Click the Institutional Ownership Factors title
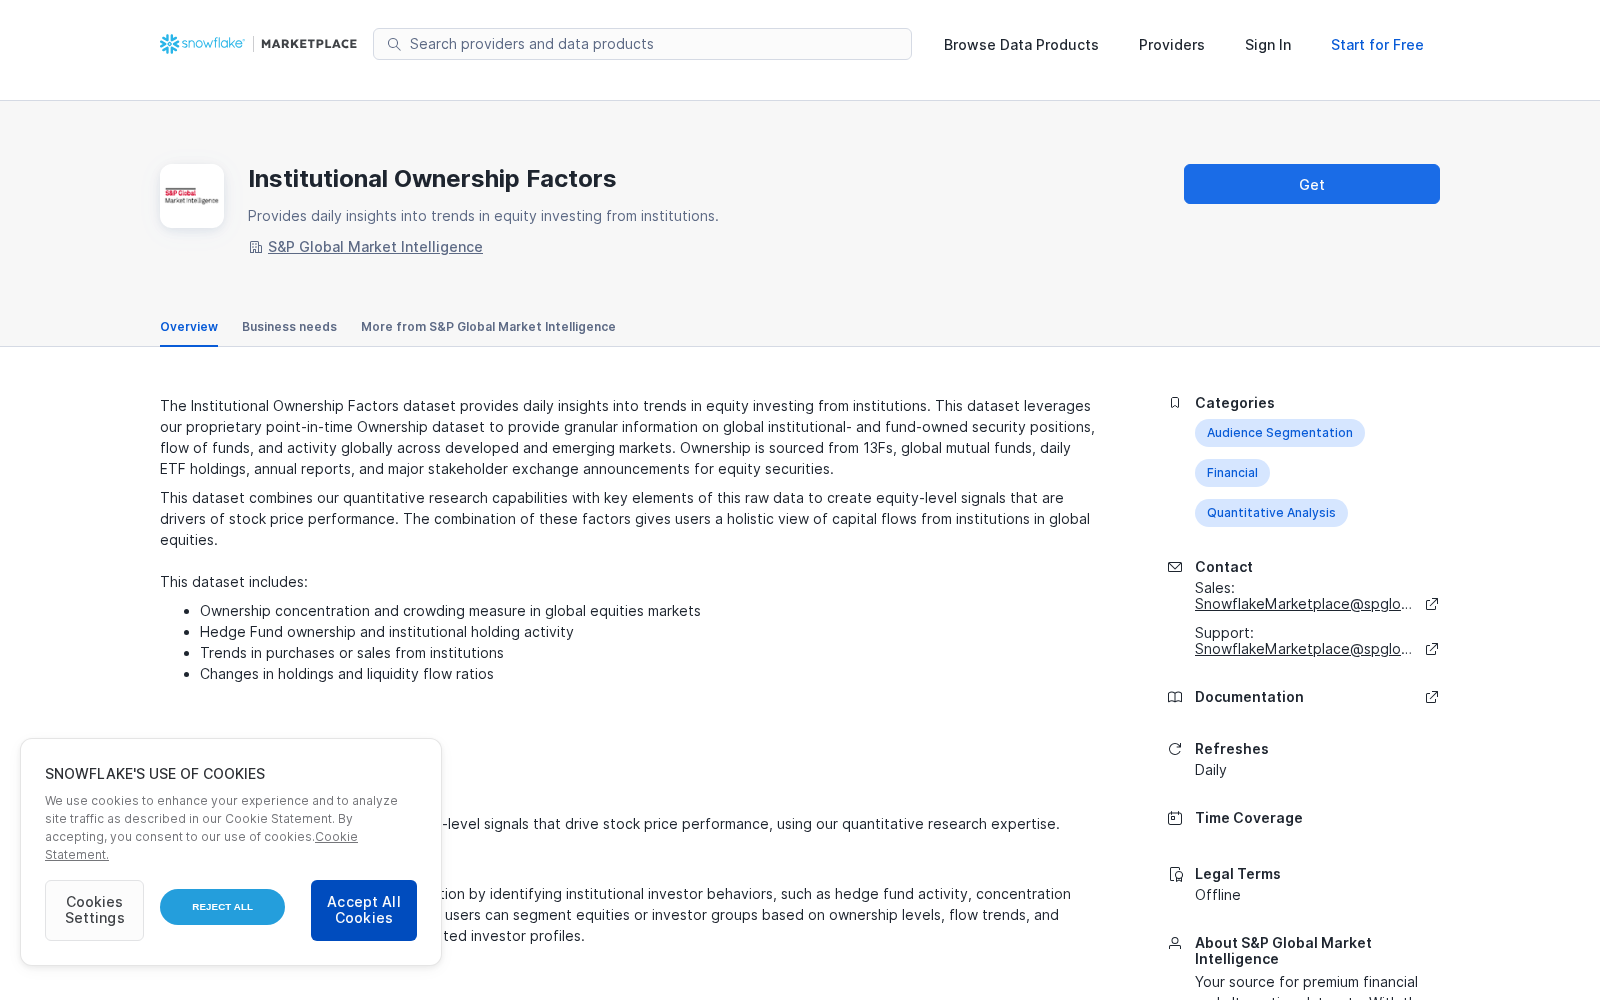This screenshot has height=1000, width=1600. (x=432, y=179)
